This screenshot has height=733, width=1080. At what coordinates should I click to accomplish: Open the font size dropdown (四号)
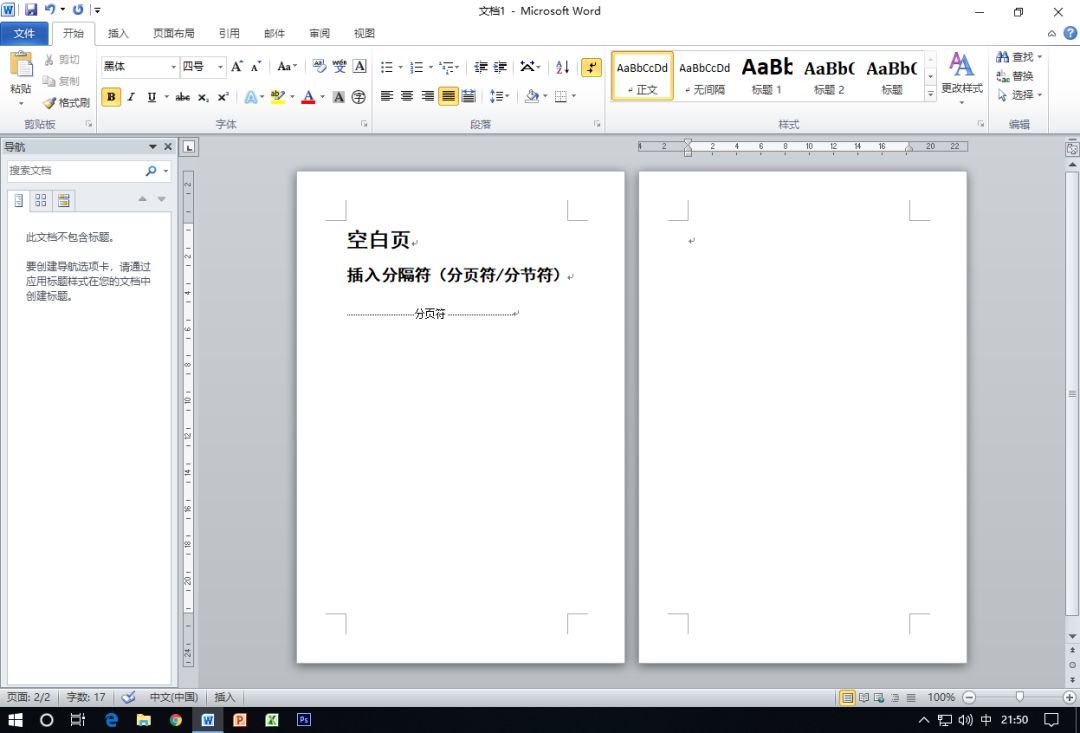221,67
